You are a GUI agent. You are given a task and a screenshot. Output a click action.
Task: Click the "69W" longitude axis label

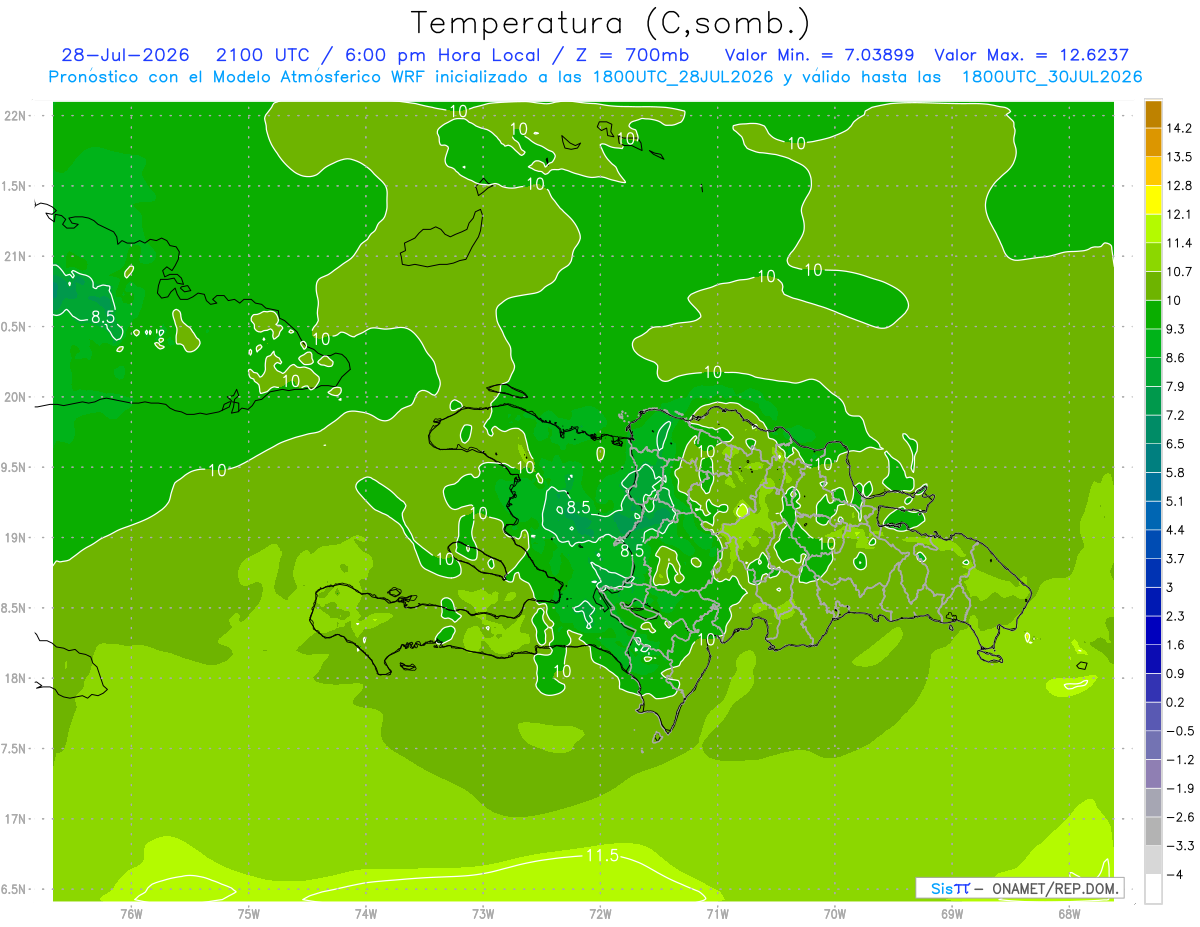(x=952, y=913)
